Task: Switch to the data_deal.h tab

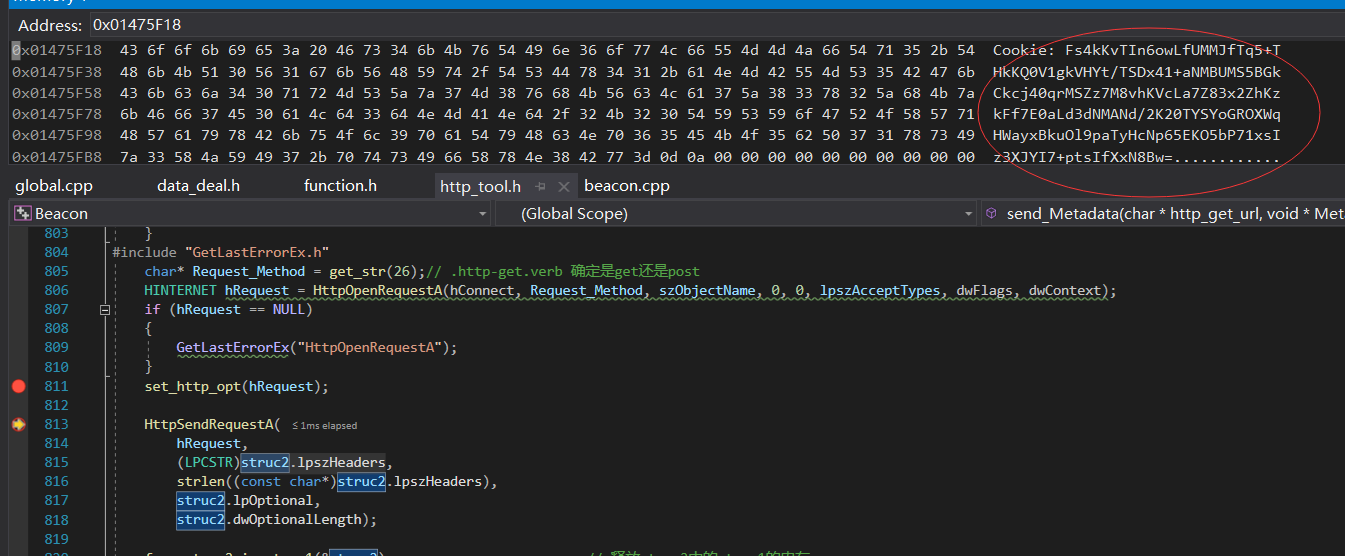Action: pos(198,186)
